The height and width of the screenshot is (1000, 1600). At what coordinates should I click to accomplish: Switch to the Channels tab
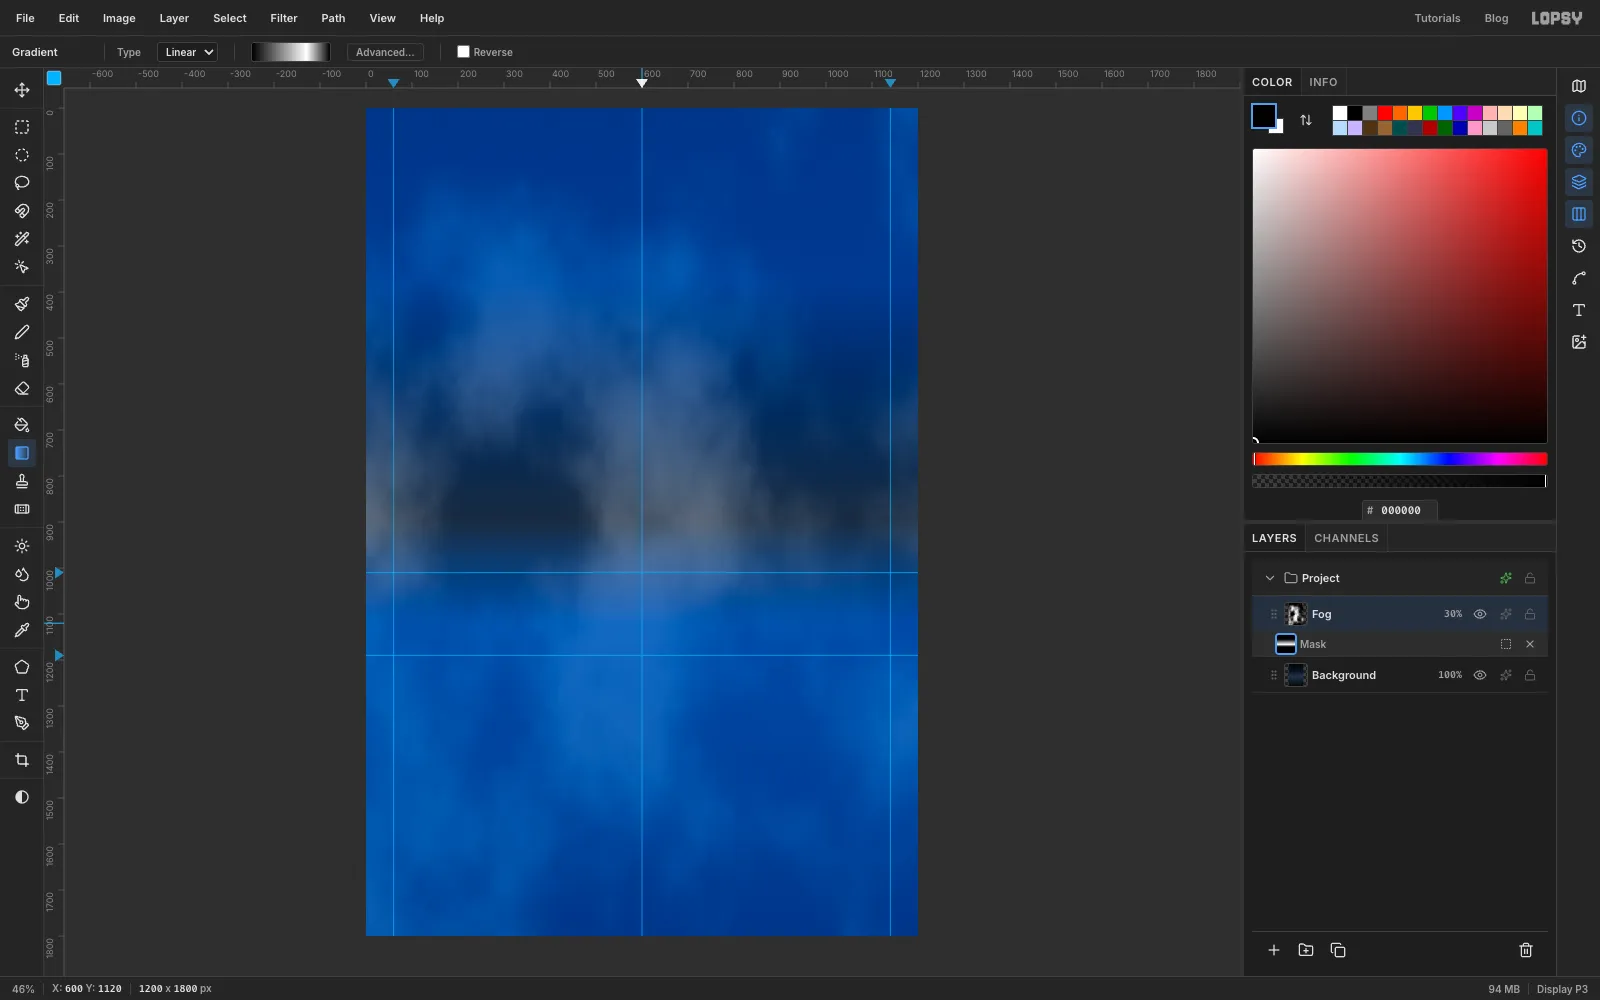coord(1346,538)
